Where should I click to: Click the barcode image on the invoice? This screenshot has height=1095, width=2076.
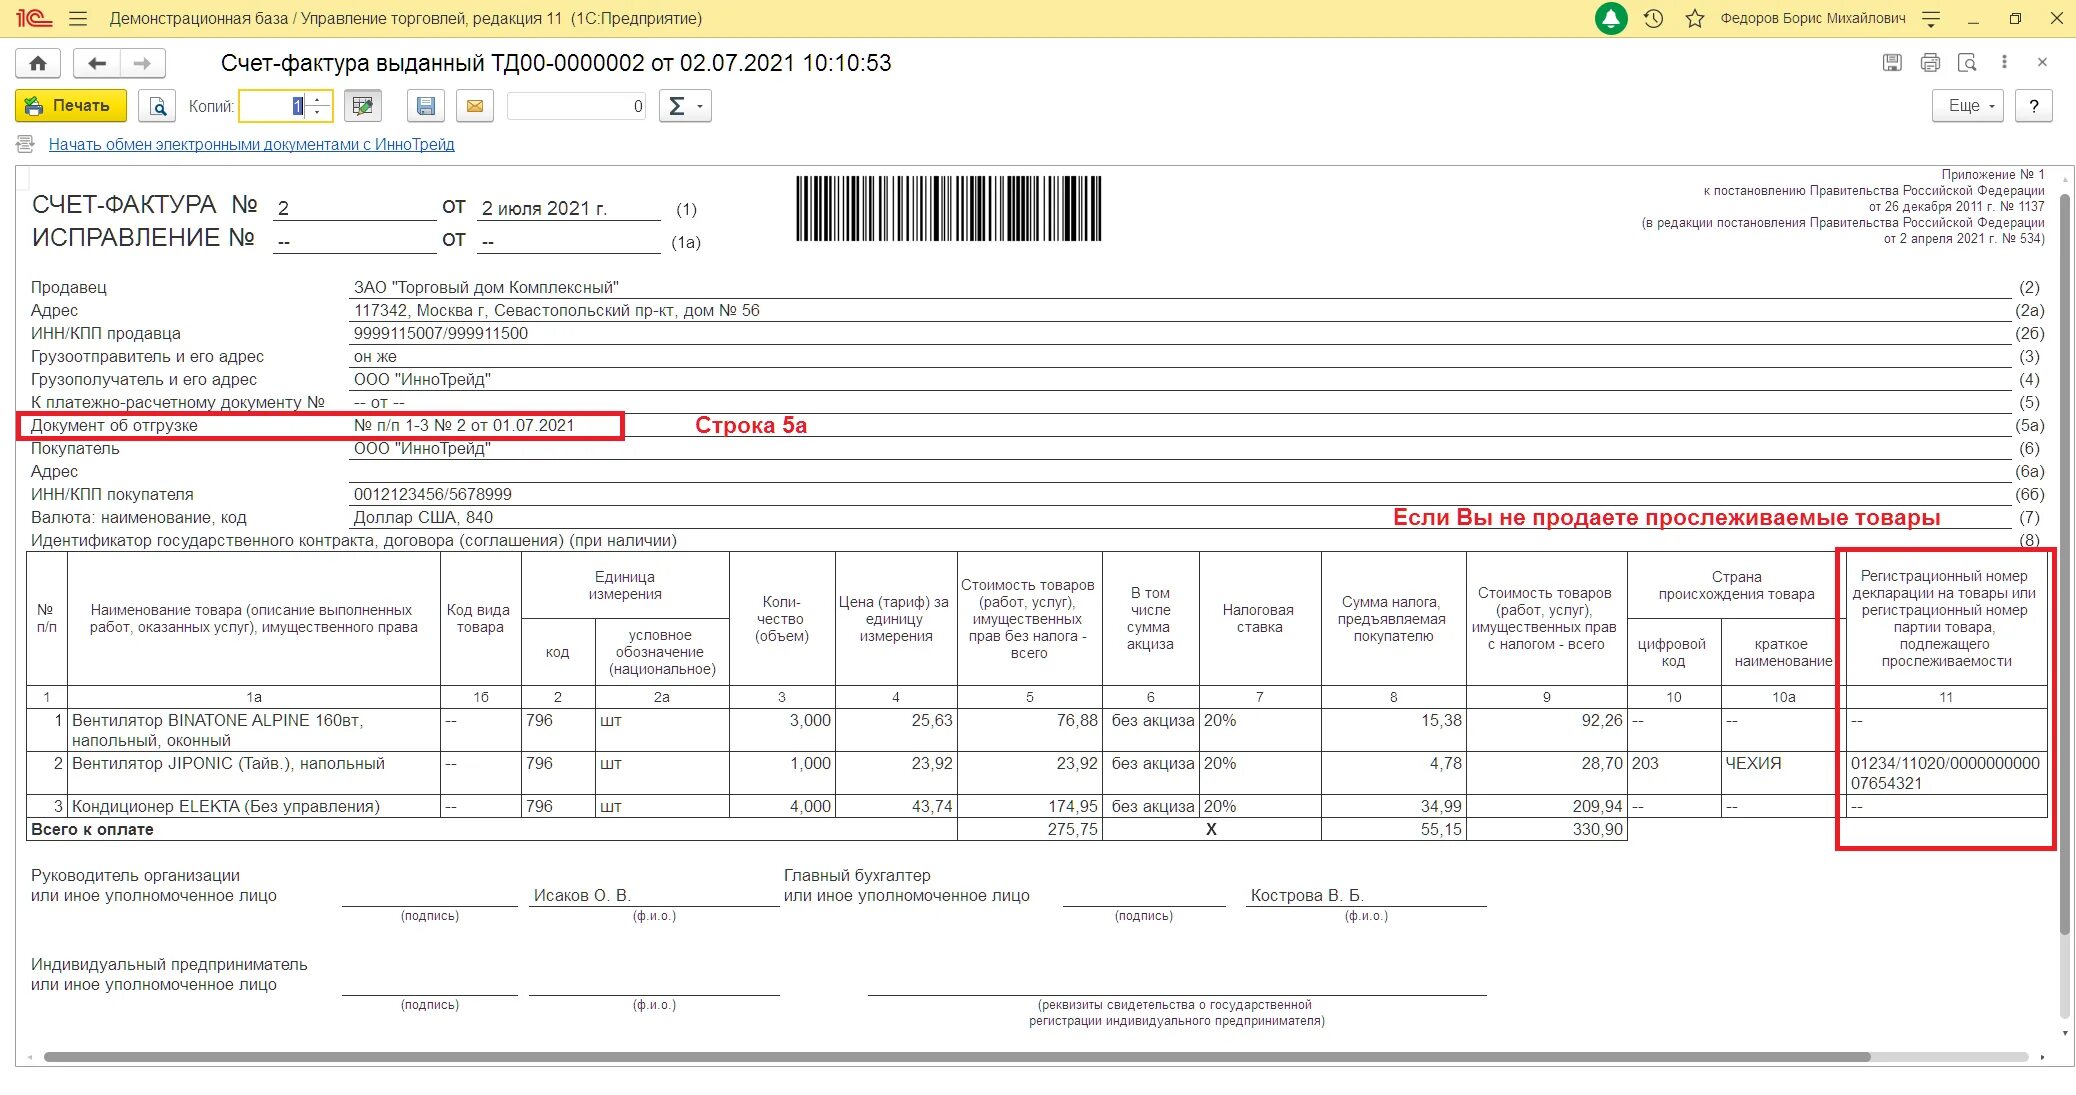[948, 208]
